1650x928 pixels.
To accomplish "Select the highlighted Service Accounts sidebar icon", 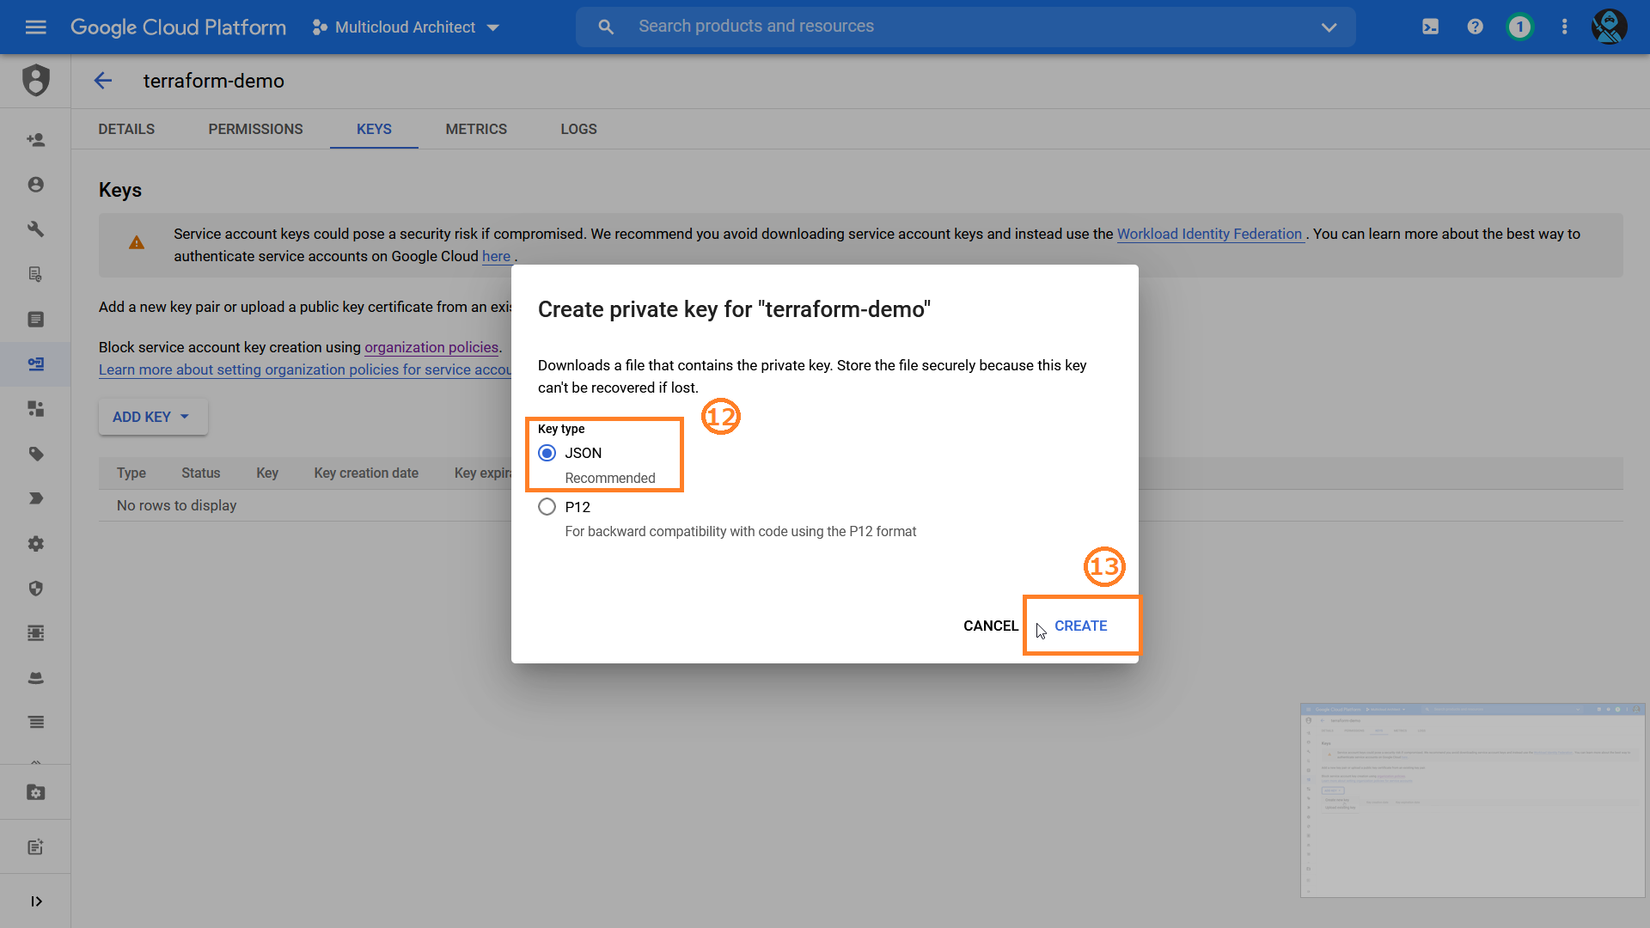I will coord(36,364).
